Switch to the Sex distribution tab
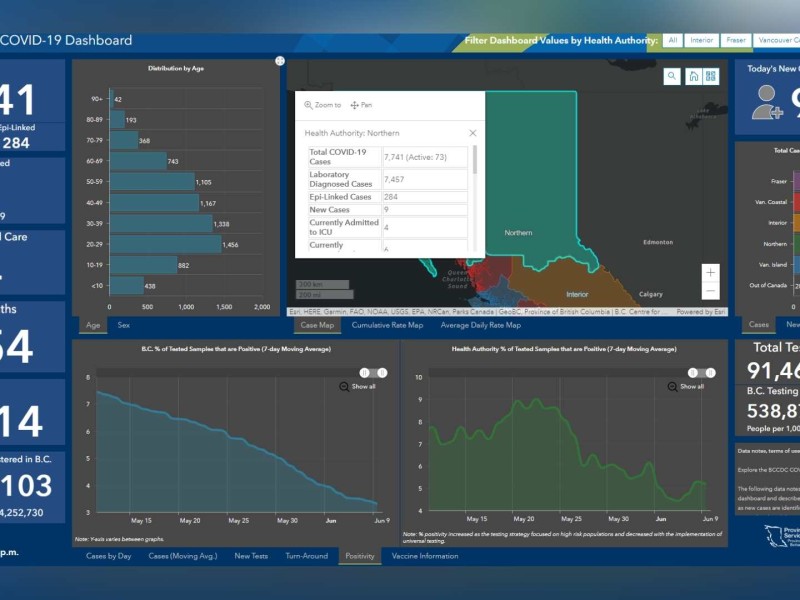Image resolution: width=800 pixels, height=600 pixels. tap(123, 325)
